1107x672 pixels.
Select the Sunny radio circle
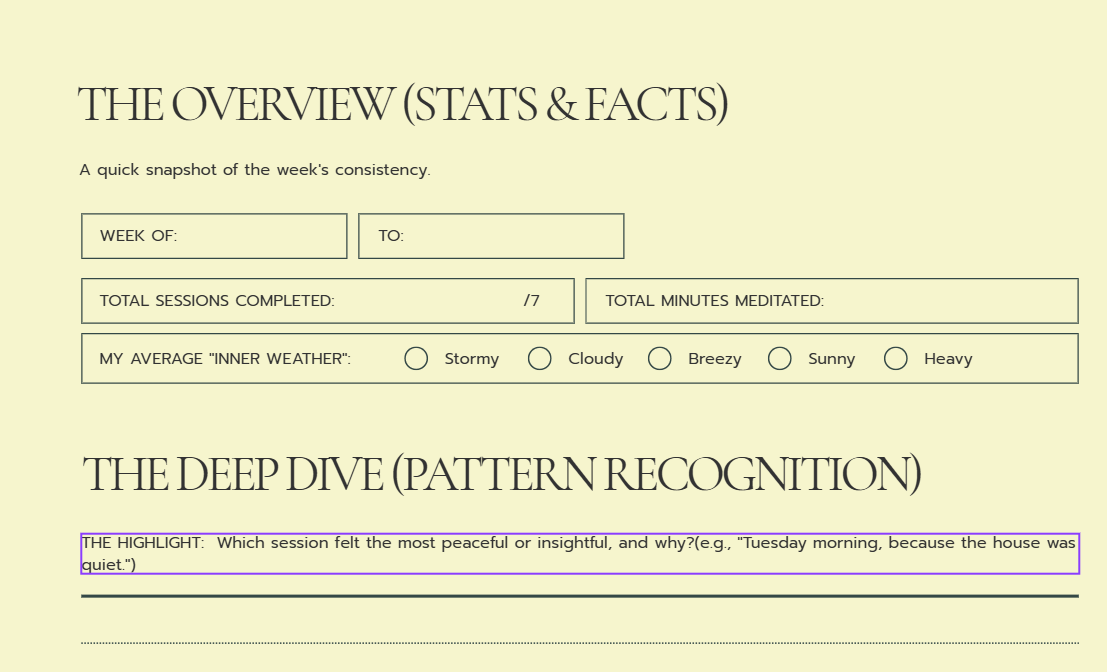[779, 359]
